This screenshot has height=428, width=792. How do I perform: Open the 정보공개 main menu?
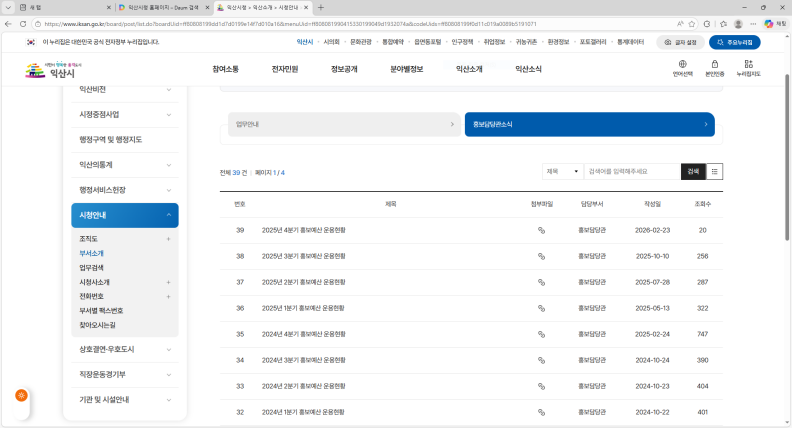(344, 69)
